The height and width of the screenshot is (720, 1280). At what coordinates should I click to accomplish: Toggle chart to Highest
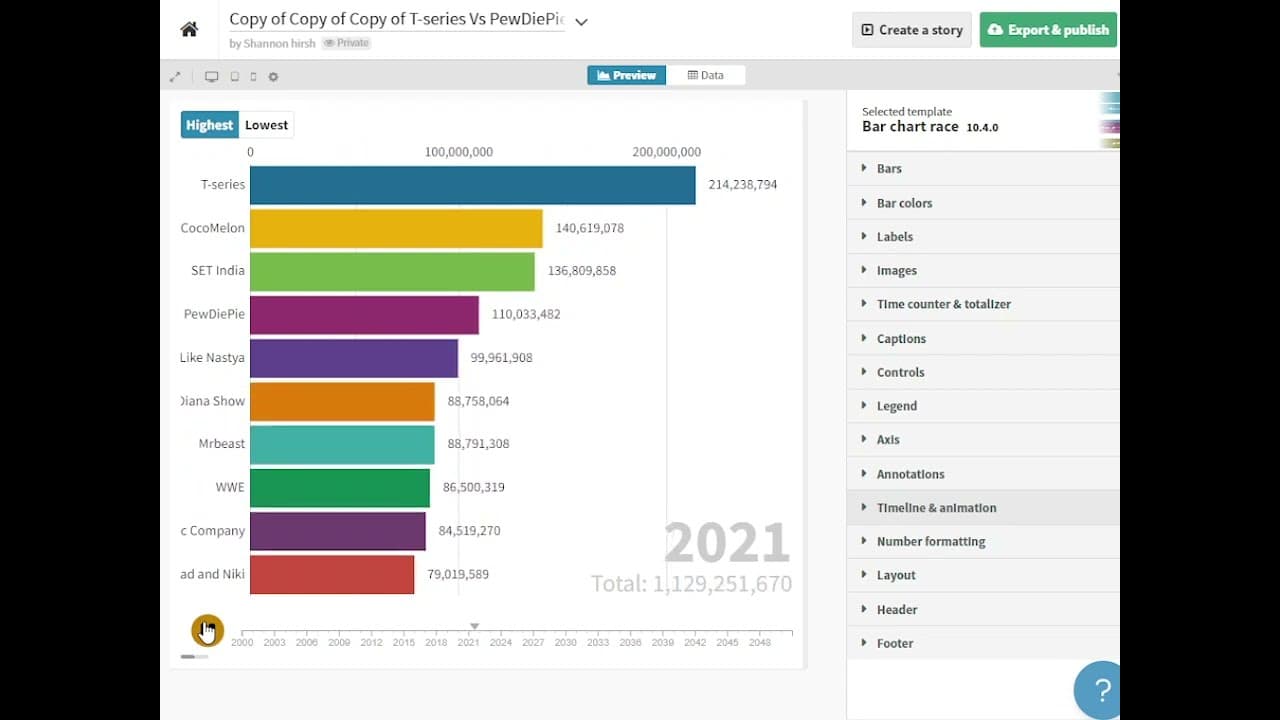click(209, 125)
